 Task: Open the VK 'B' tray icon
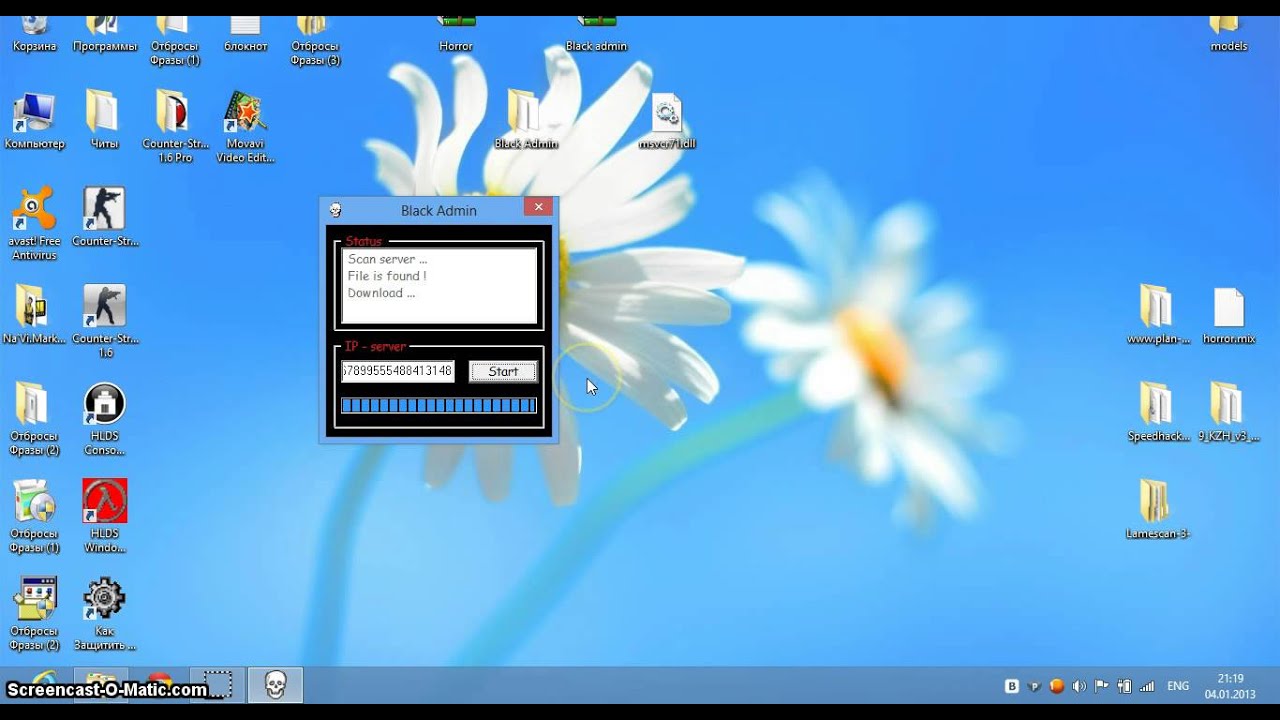[1012, 686]
